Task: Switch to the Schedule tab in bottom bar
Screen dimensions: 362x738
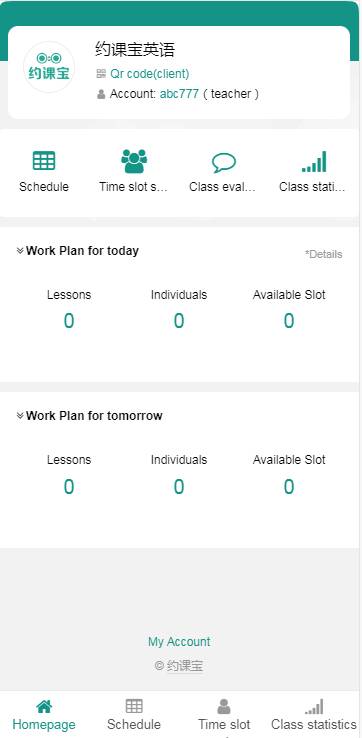Action: [134, 714]
